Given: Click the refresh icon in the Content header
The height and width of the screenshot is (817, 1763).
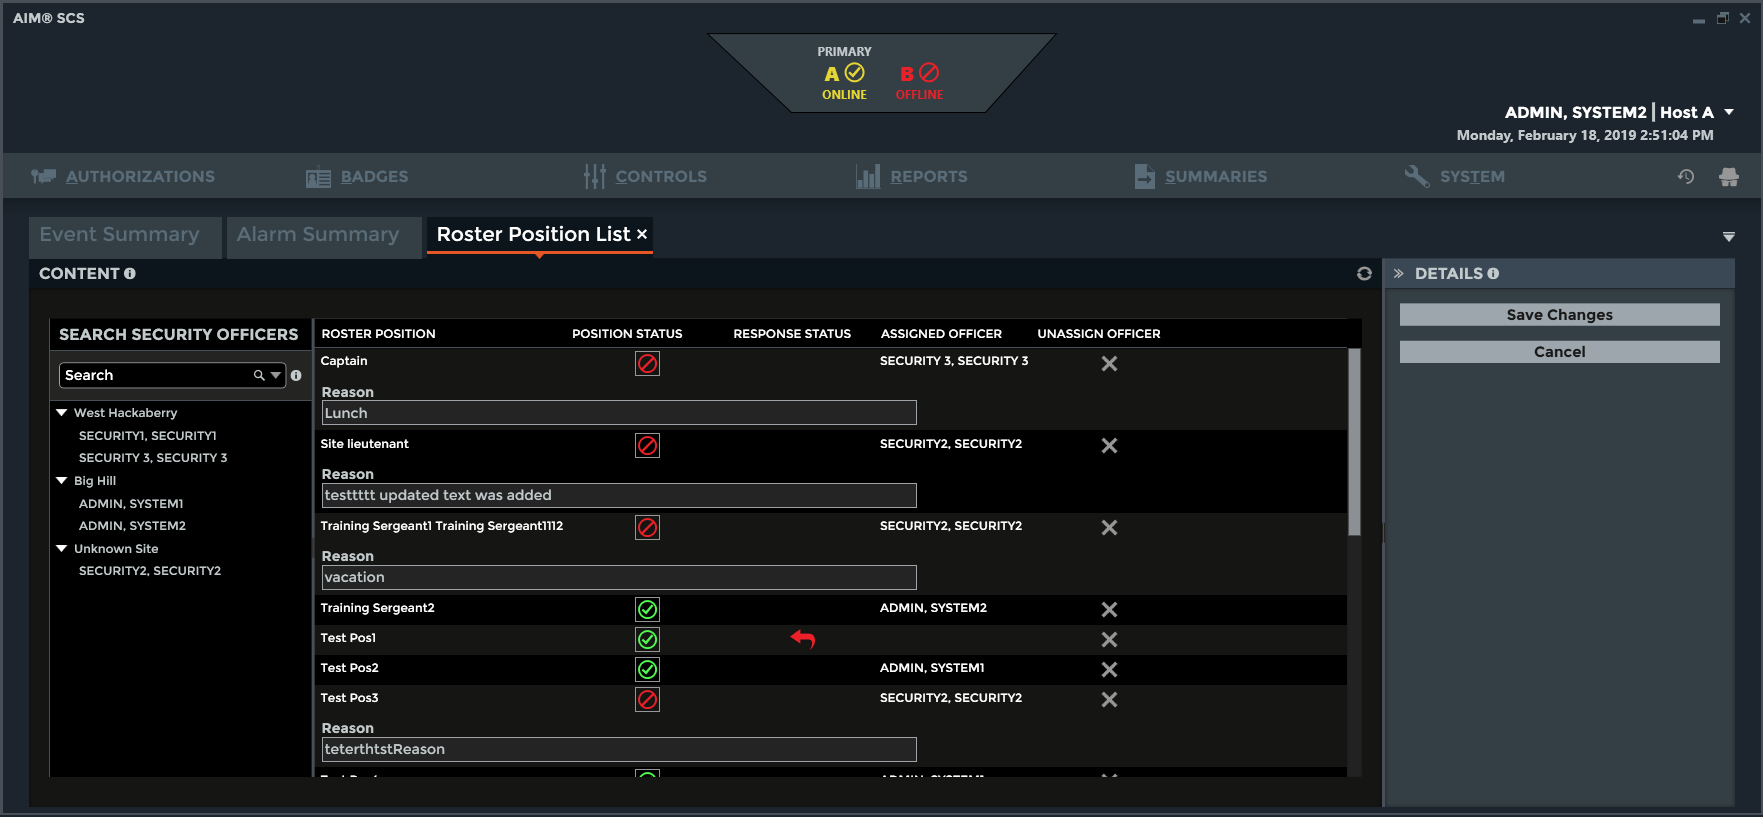Looking at the screenshot, I should 1364,274.
